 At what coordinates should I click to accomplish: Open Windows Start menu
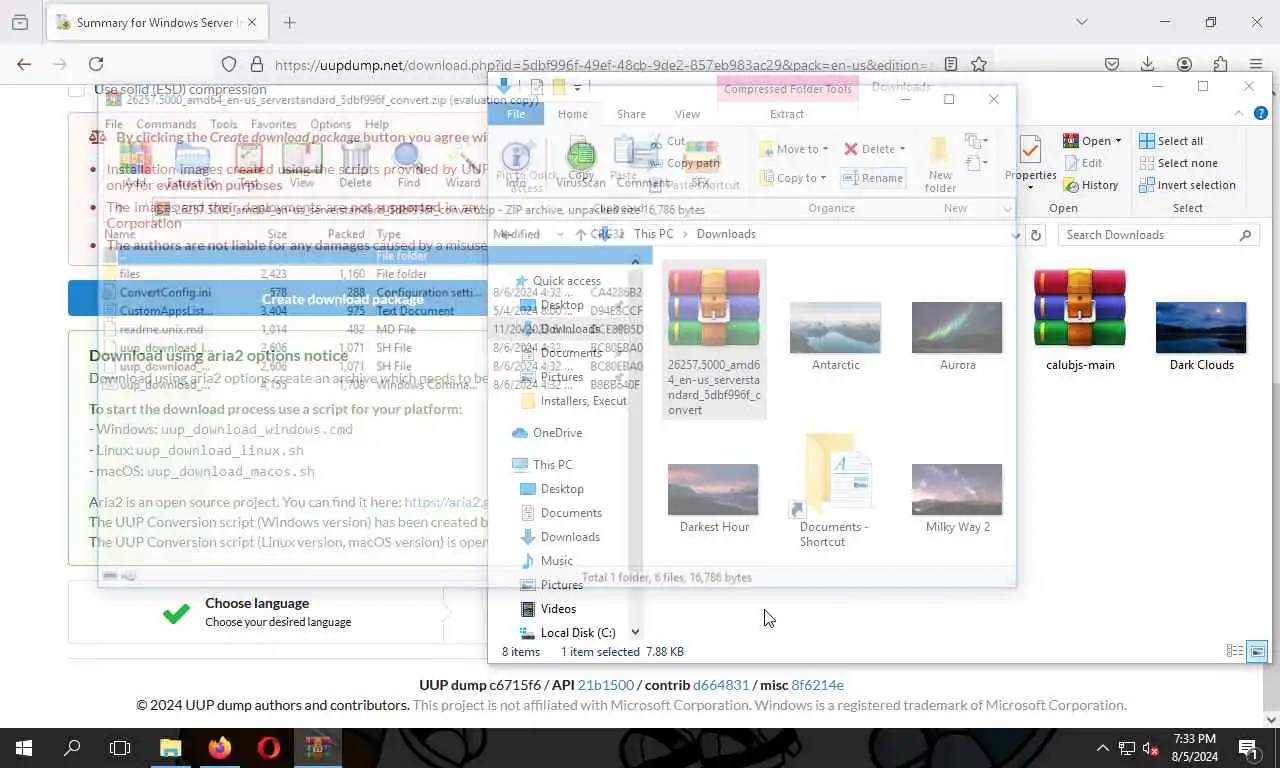point(24,748)
